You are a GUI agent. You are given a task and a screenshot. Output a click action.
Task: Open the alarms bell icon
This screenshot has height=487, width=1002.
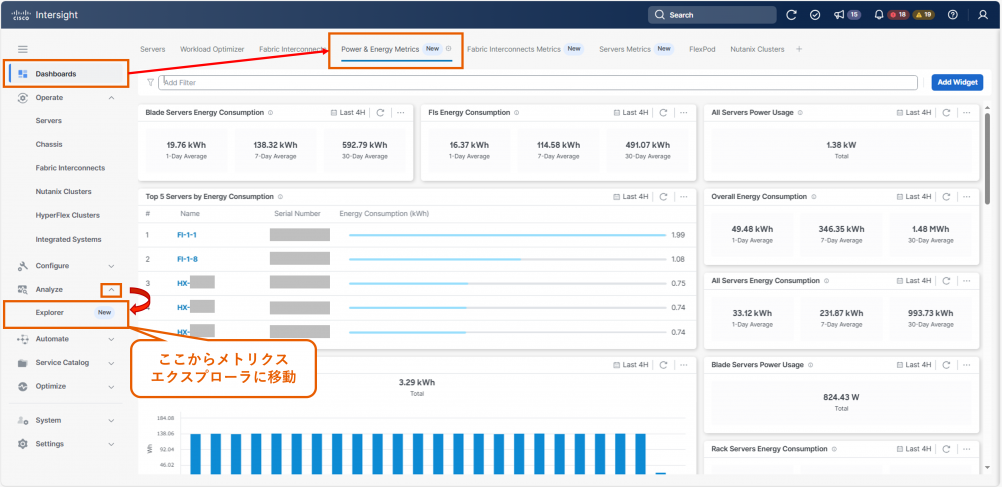point(879,15)
